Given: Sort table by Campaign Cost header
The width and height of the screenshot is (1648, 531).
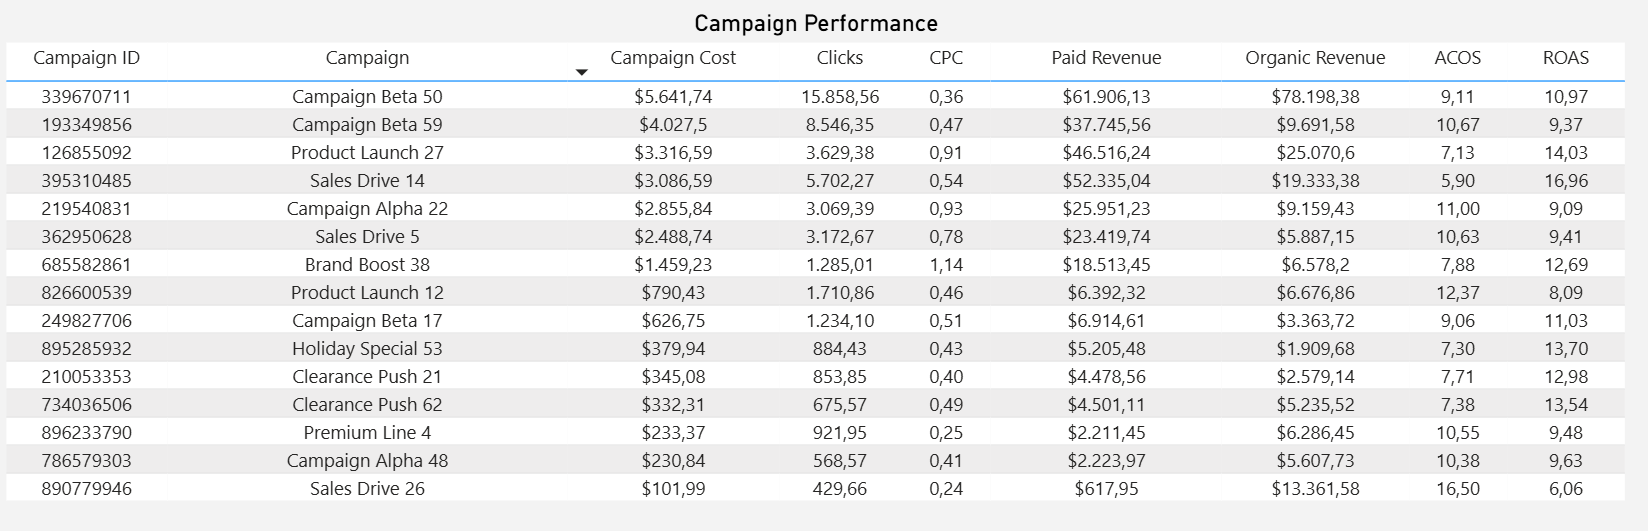Looking at the screenshot, I should [673, 58].
